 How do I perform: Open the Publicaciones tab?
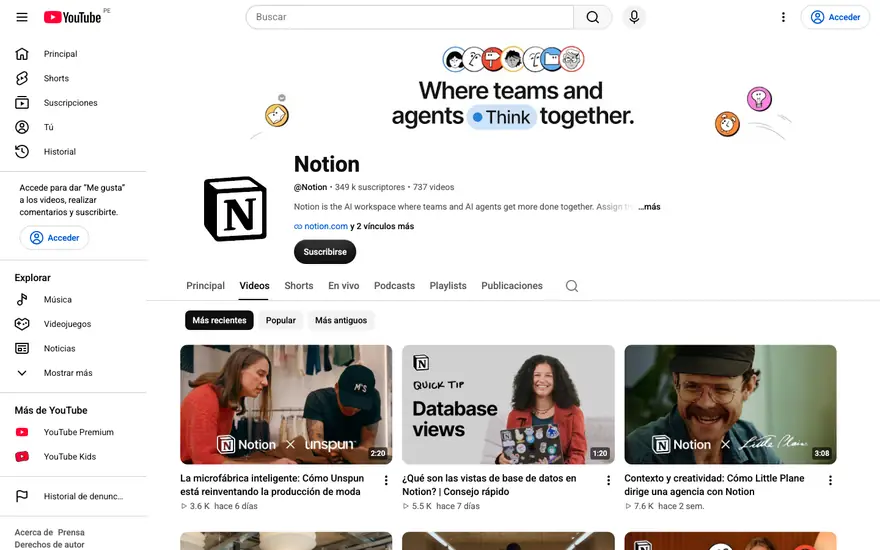tap(512, 286)
